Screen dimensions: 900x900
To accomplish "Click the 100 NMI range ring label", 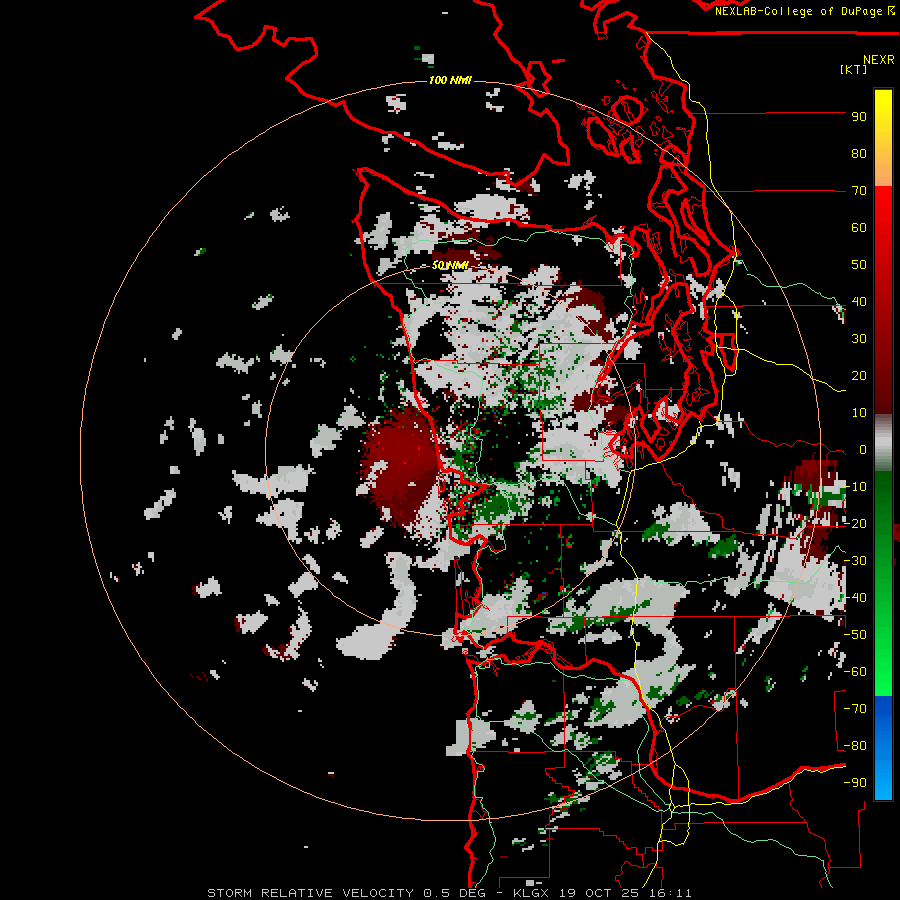I will pyautogui.click(x=450, y=80).
